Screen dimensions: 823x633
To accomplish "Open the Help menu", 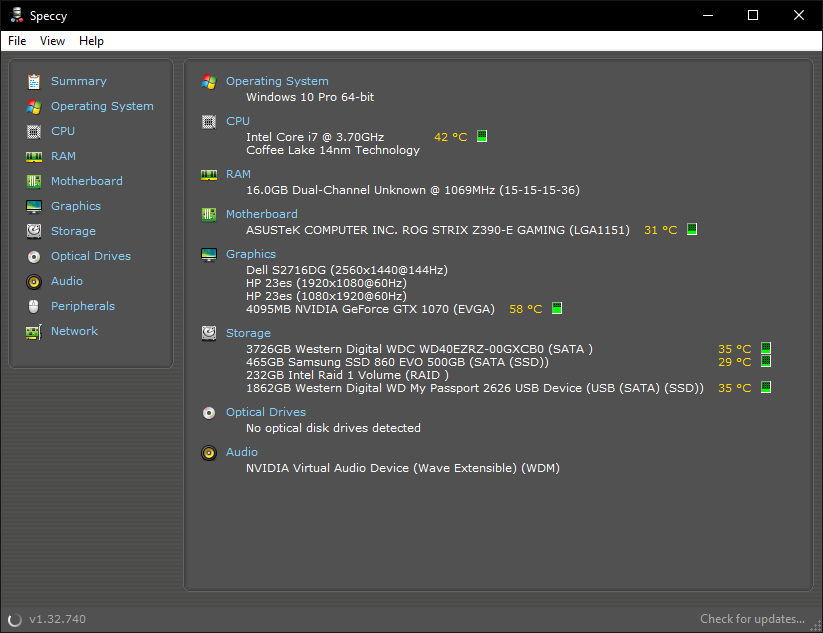I will [91, 41].
